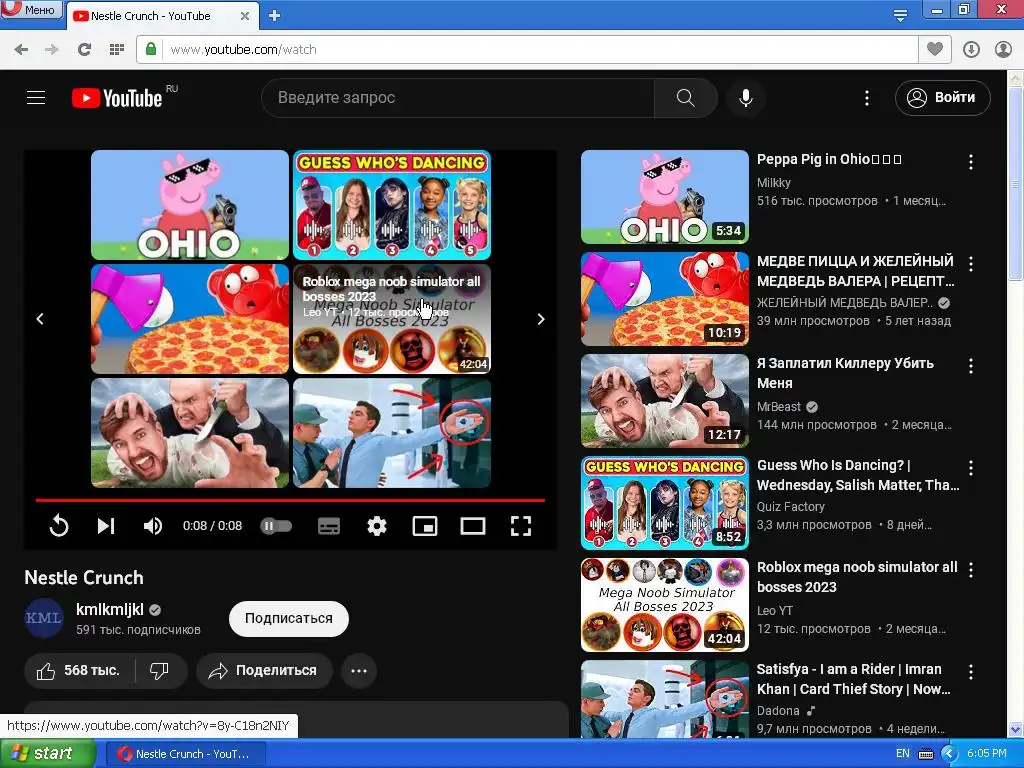The height and width of the screenshot is (768, 1024).
Task: Enter fullscreen mode
Action: click(x=520, y=526)
